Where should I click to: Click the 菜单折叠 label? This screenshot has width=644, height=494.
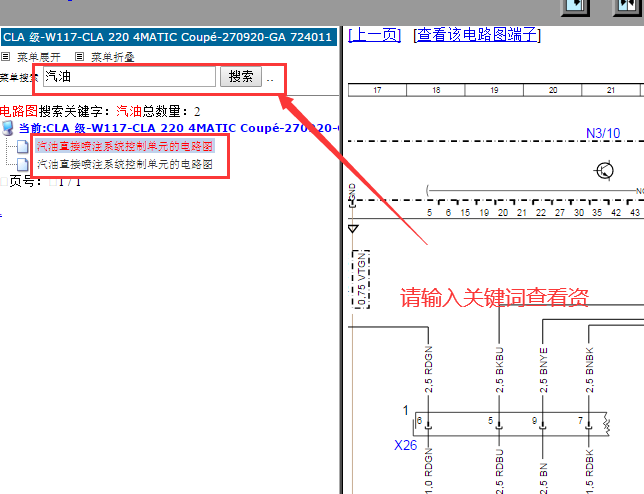pos(113,57)
